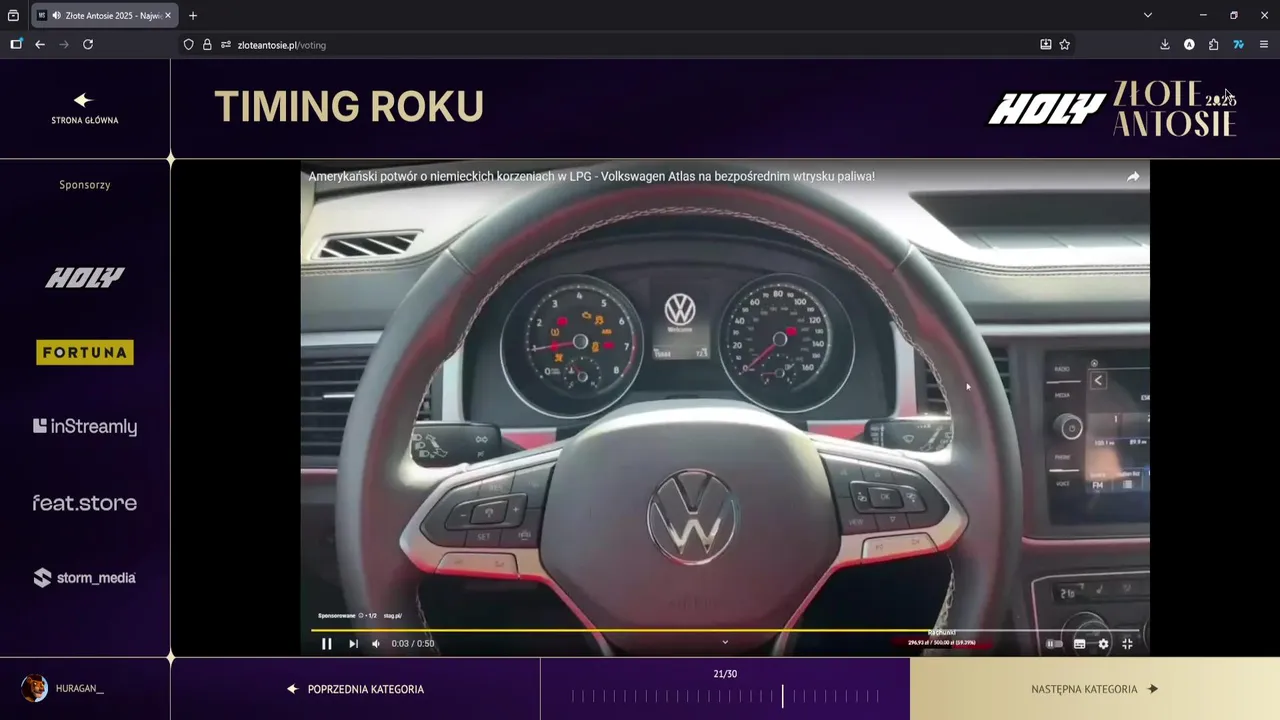
Task: Click the Sponsorzy sidebar label
Action: click(x=85, y=185)
